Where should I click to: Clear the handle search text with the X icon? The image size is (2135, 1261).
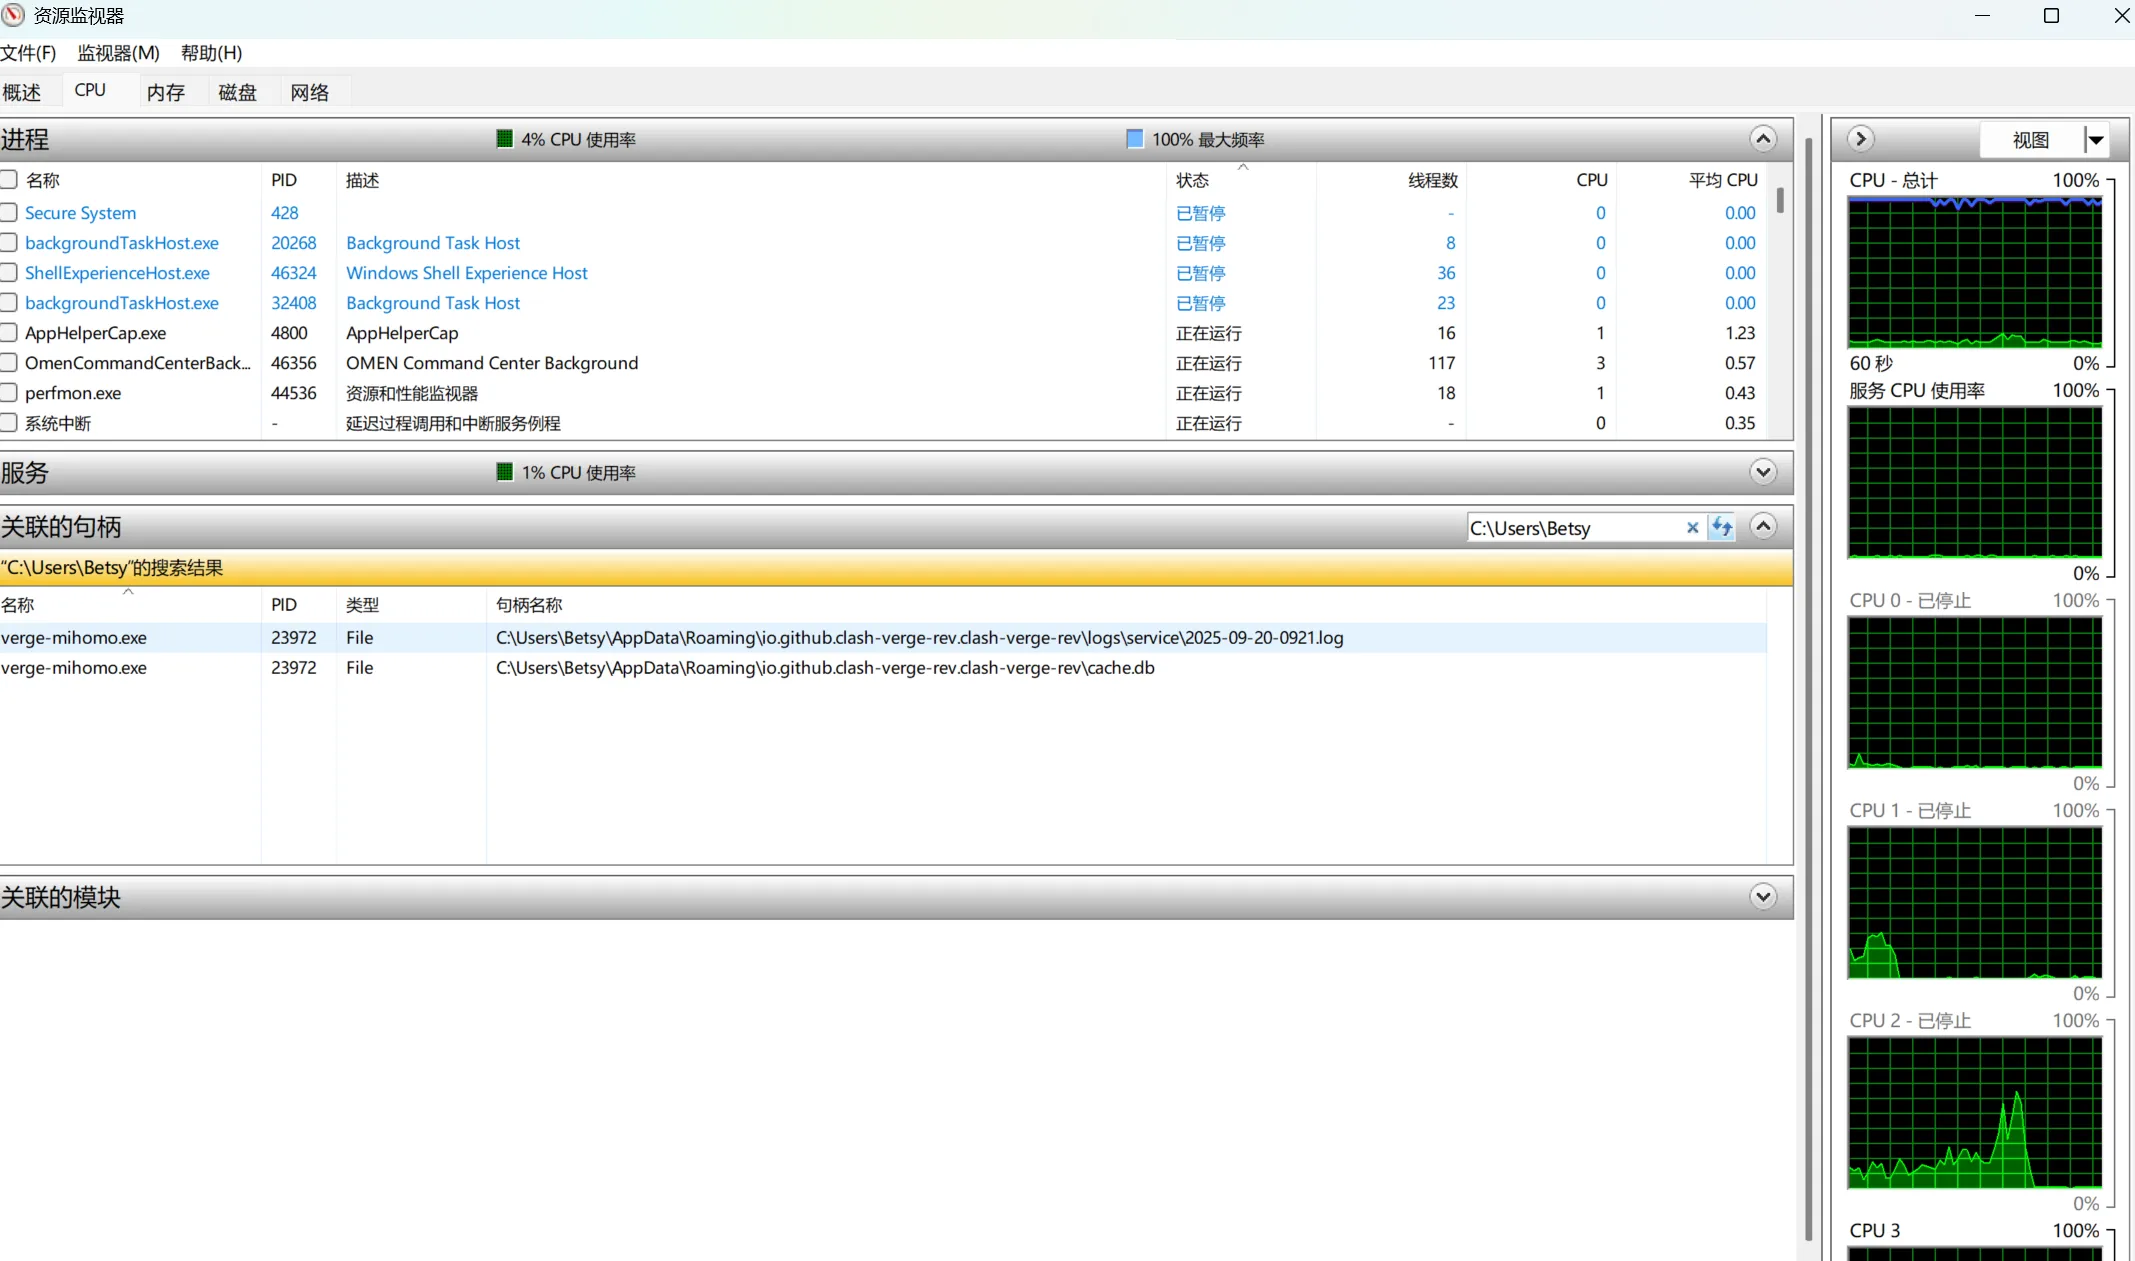pos(1692,528)
